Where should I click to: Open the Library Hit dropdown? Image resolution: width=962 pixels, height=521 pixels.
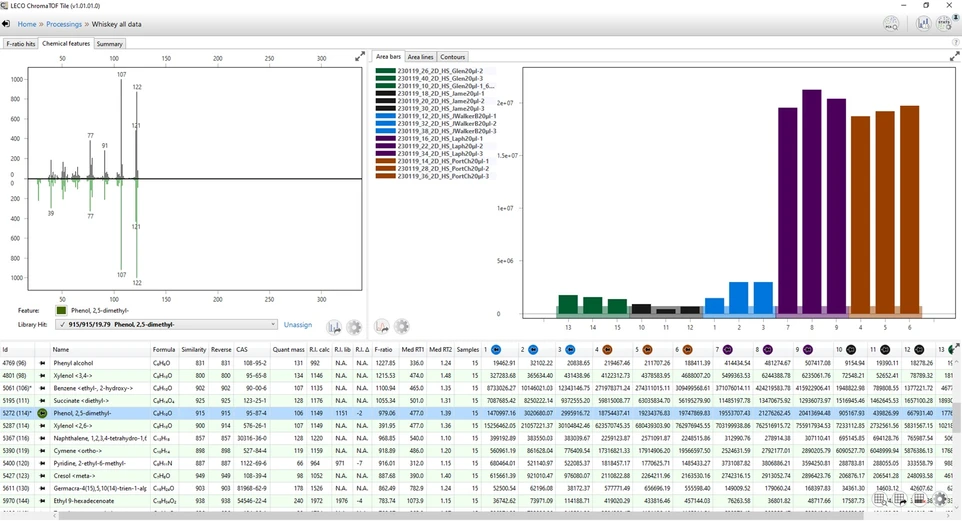click(166, 325)
